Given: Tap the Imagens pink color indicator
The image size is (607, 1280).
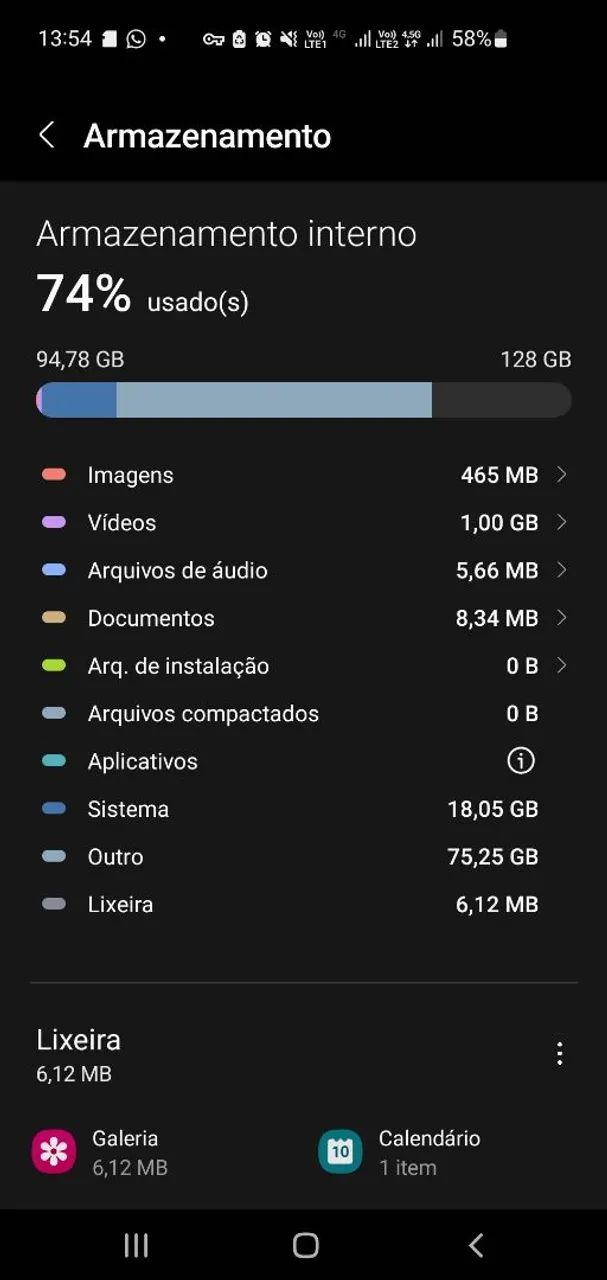Looking at the screenshot, I should tap(54, 475).
